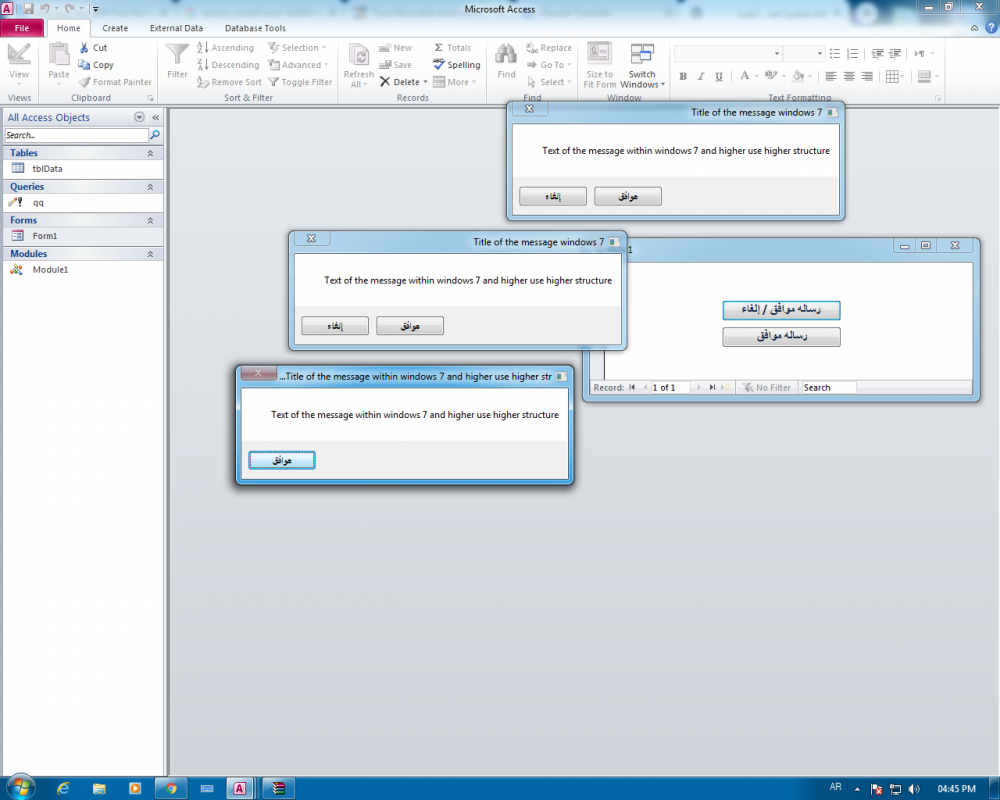Toggle Bold text formatting
Image resolution: width=1000 pixels, height=800 pixels.
coord(683,76)
